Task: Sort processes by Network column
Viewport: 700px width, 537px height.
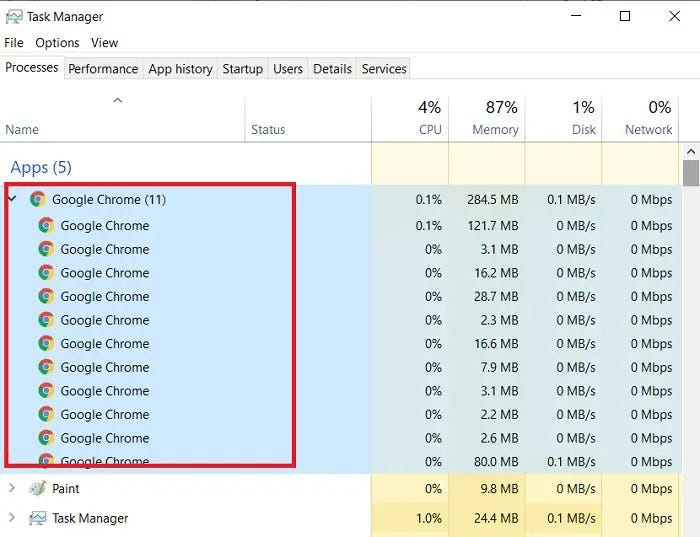Action: [x=640, y=118]
